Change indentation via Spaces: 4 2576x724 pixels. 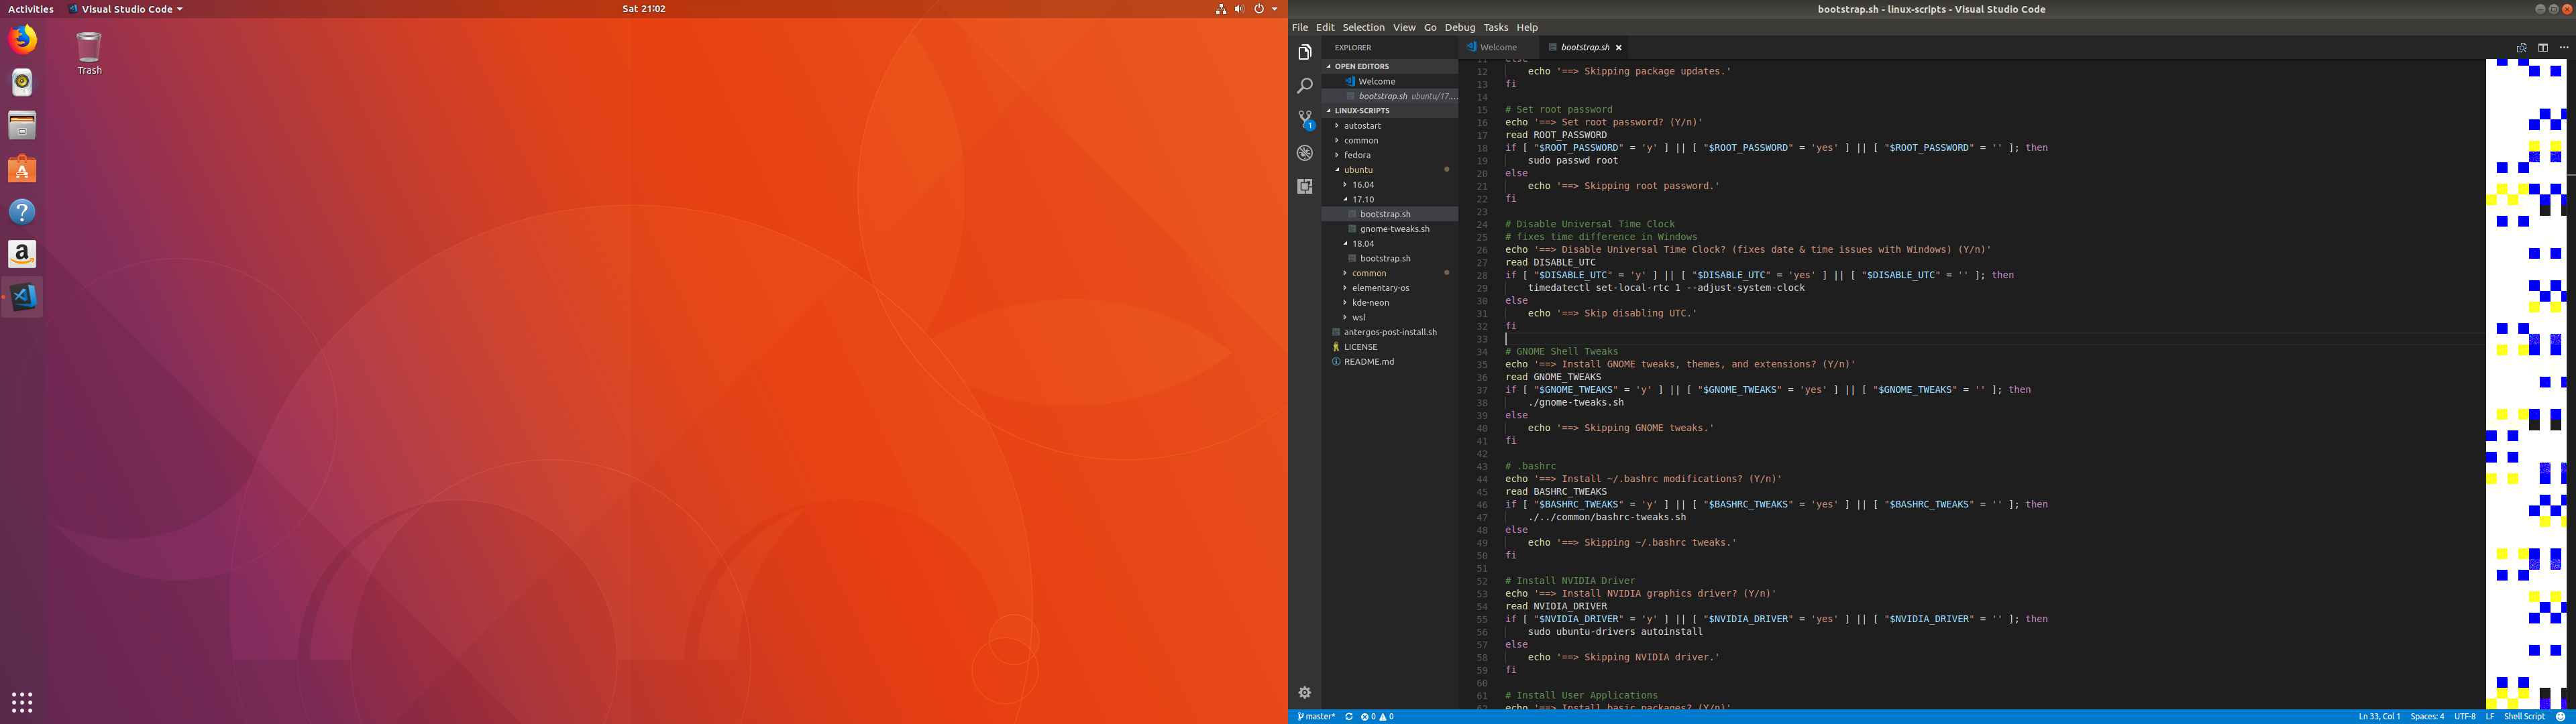(2427, 716)
